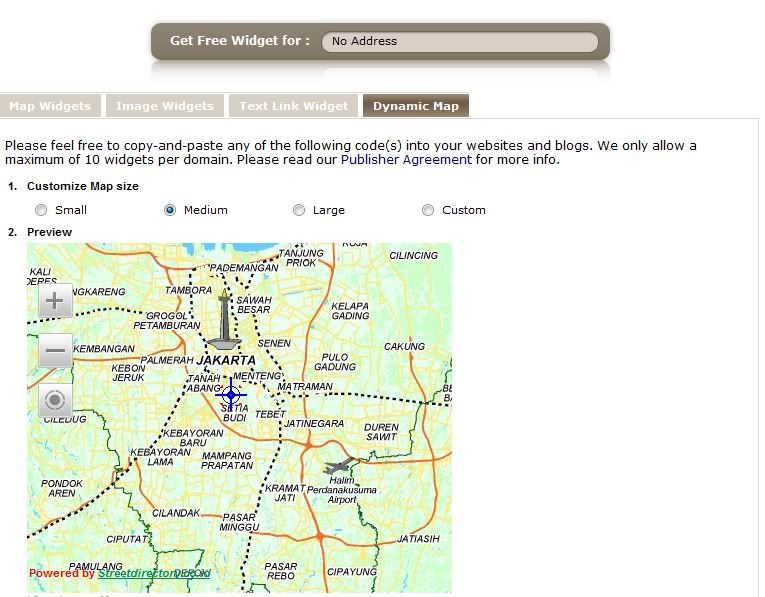Select Medium map size
This screenshot has width=765, height=597.
click(170, 210)
